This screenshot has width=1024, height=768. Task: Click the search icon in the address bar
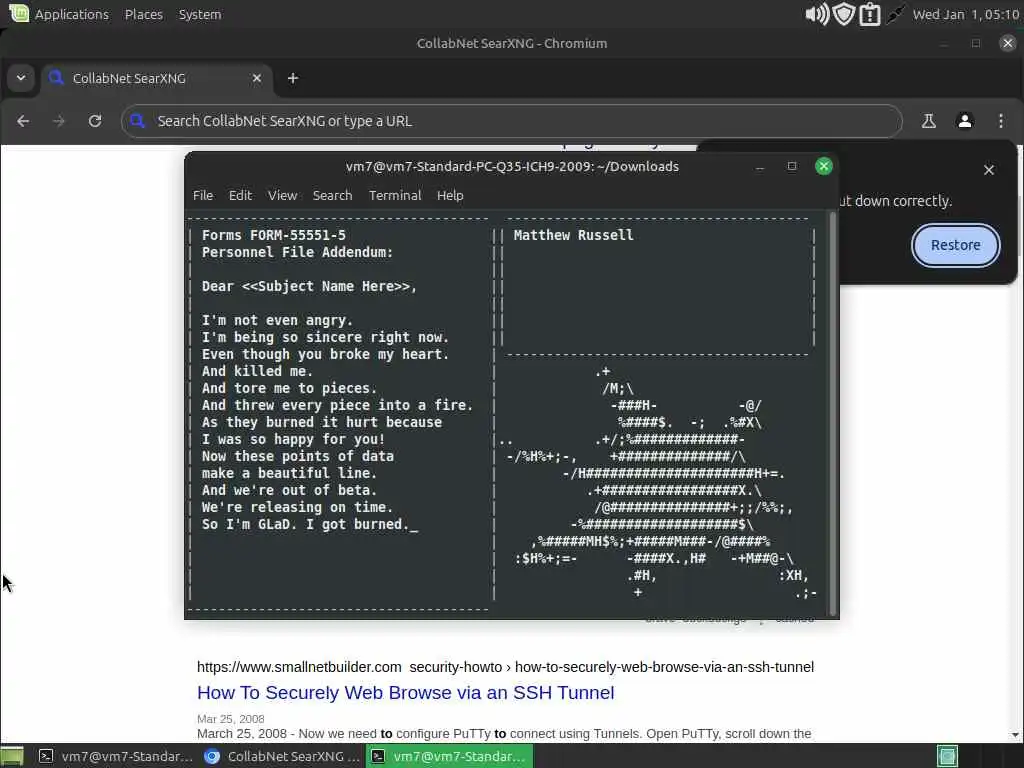click(x=138, y=121)
